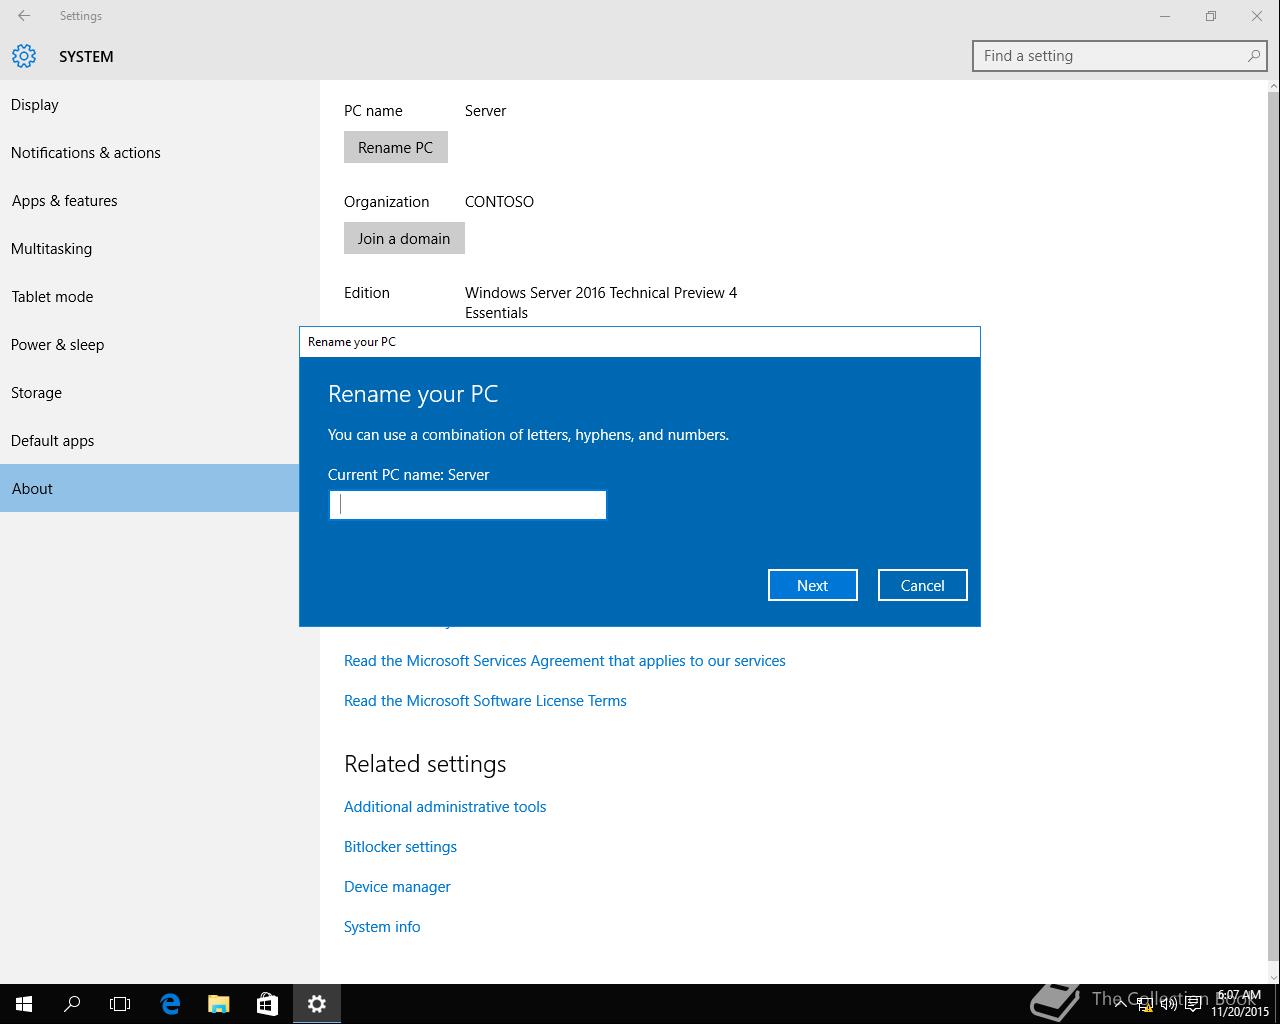Click the search magnifier in Find a setting
Viewport: 1280px width, 1024px height.
click(x=1253, y=56)
